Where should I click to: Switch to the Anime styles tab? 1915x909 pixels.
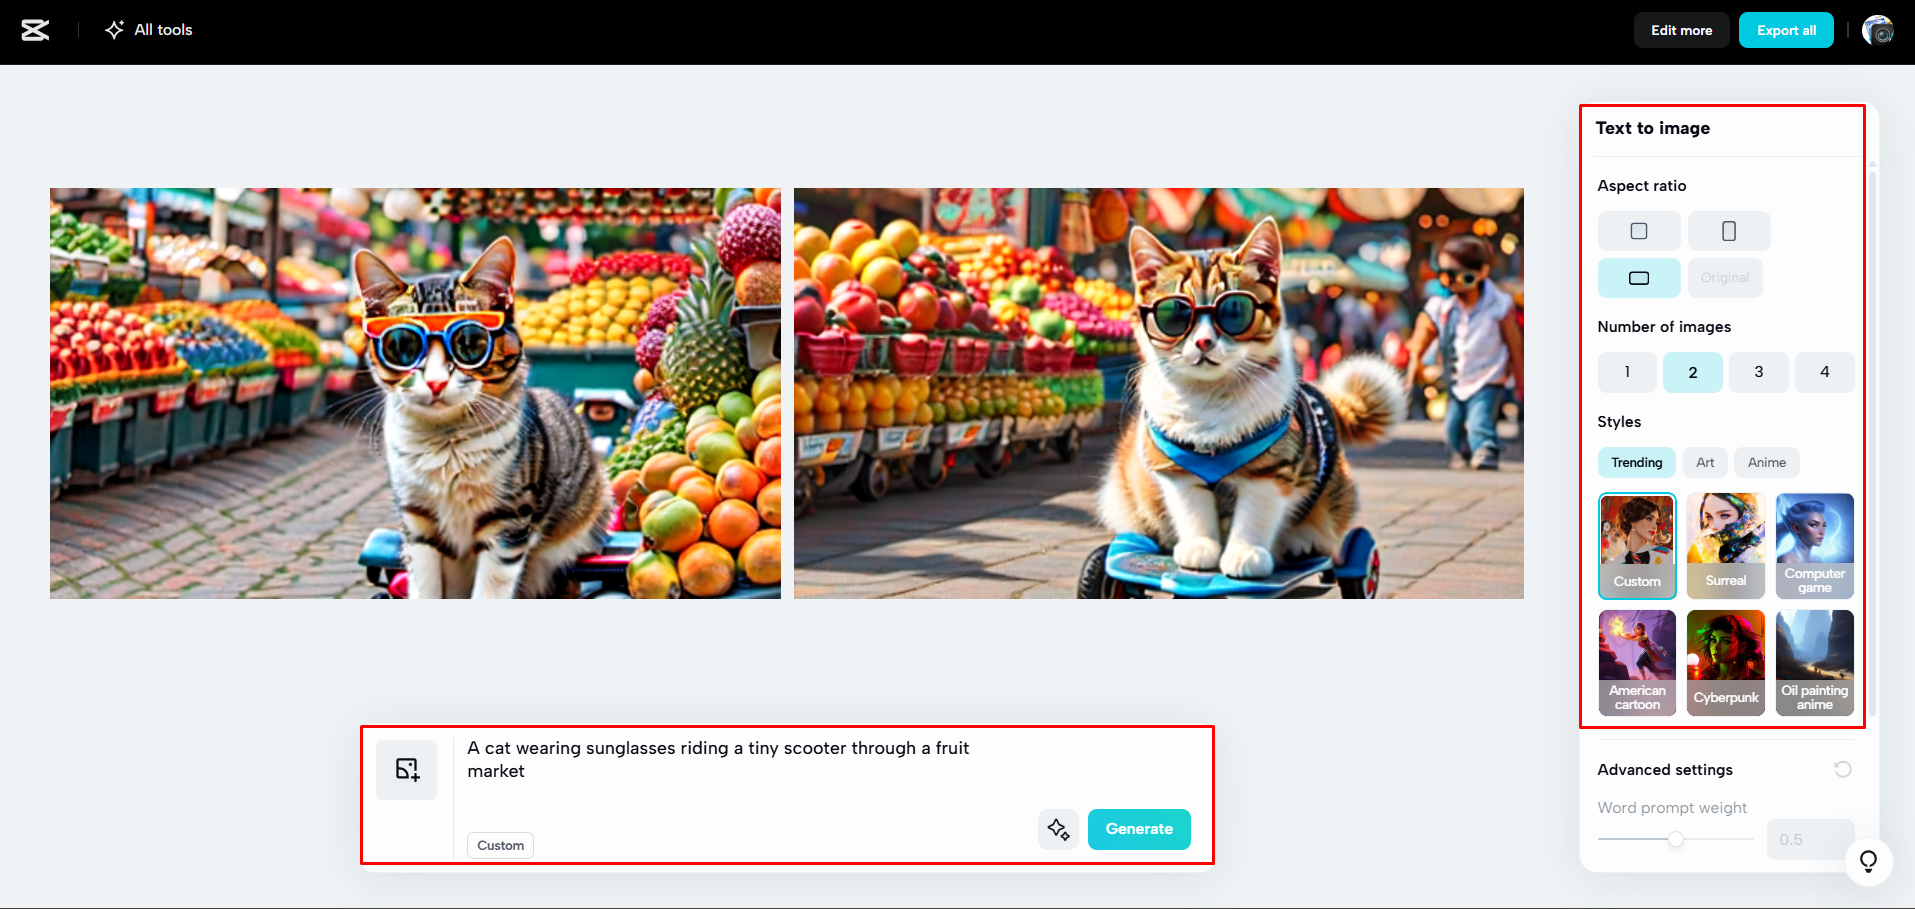coord(1766,462)
